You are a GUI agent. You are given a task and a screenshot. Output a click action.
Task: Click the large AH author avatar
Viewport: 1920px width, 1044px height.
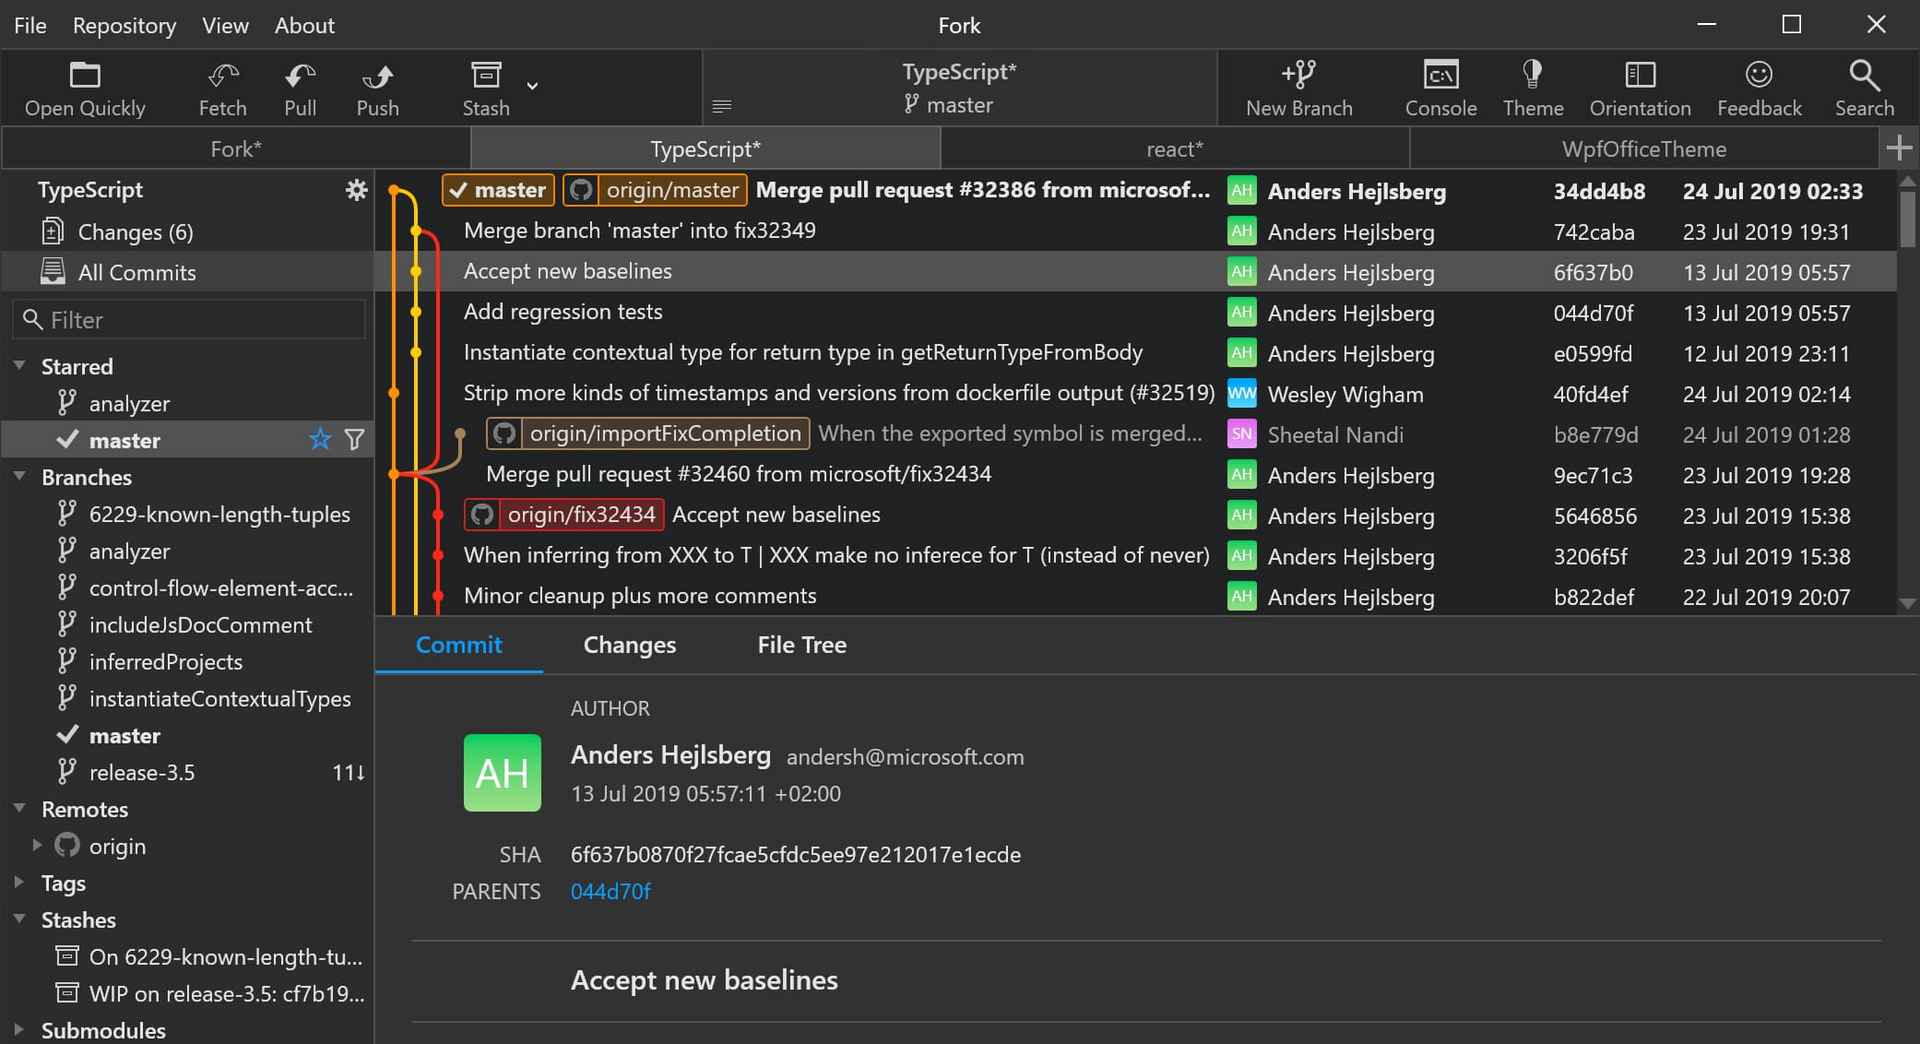point(502,773)
